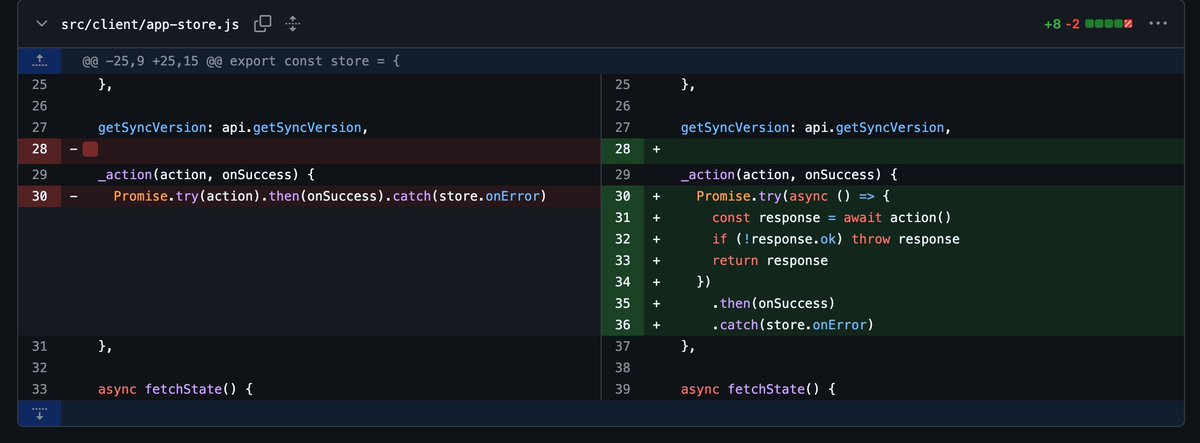This screenshot has height=443, width=1200.
Task: Click the added '.then(onSuccess)' line
Action: (773, 303)
